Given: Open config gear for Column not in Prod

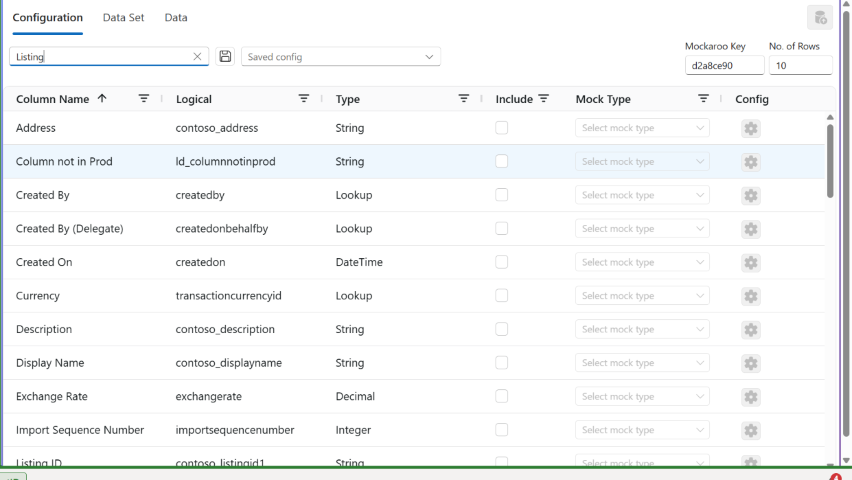Looking at the screenshot, I should 750,162.
